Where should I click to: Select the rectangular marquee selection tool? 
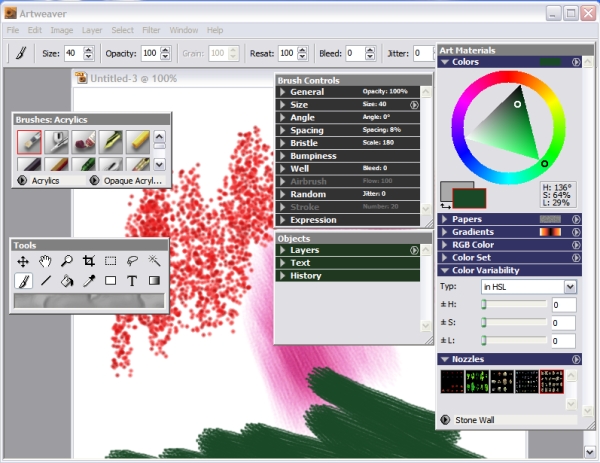[x=111, y=261]
